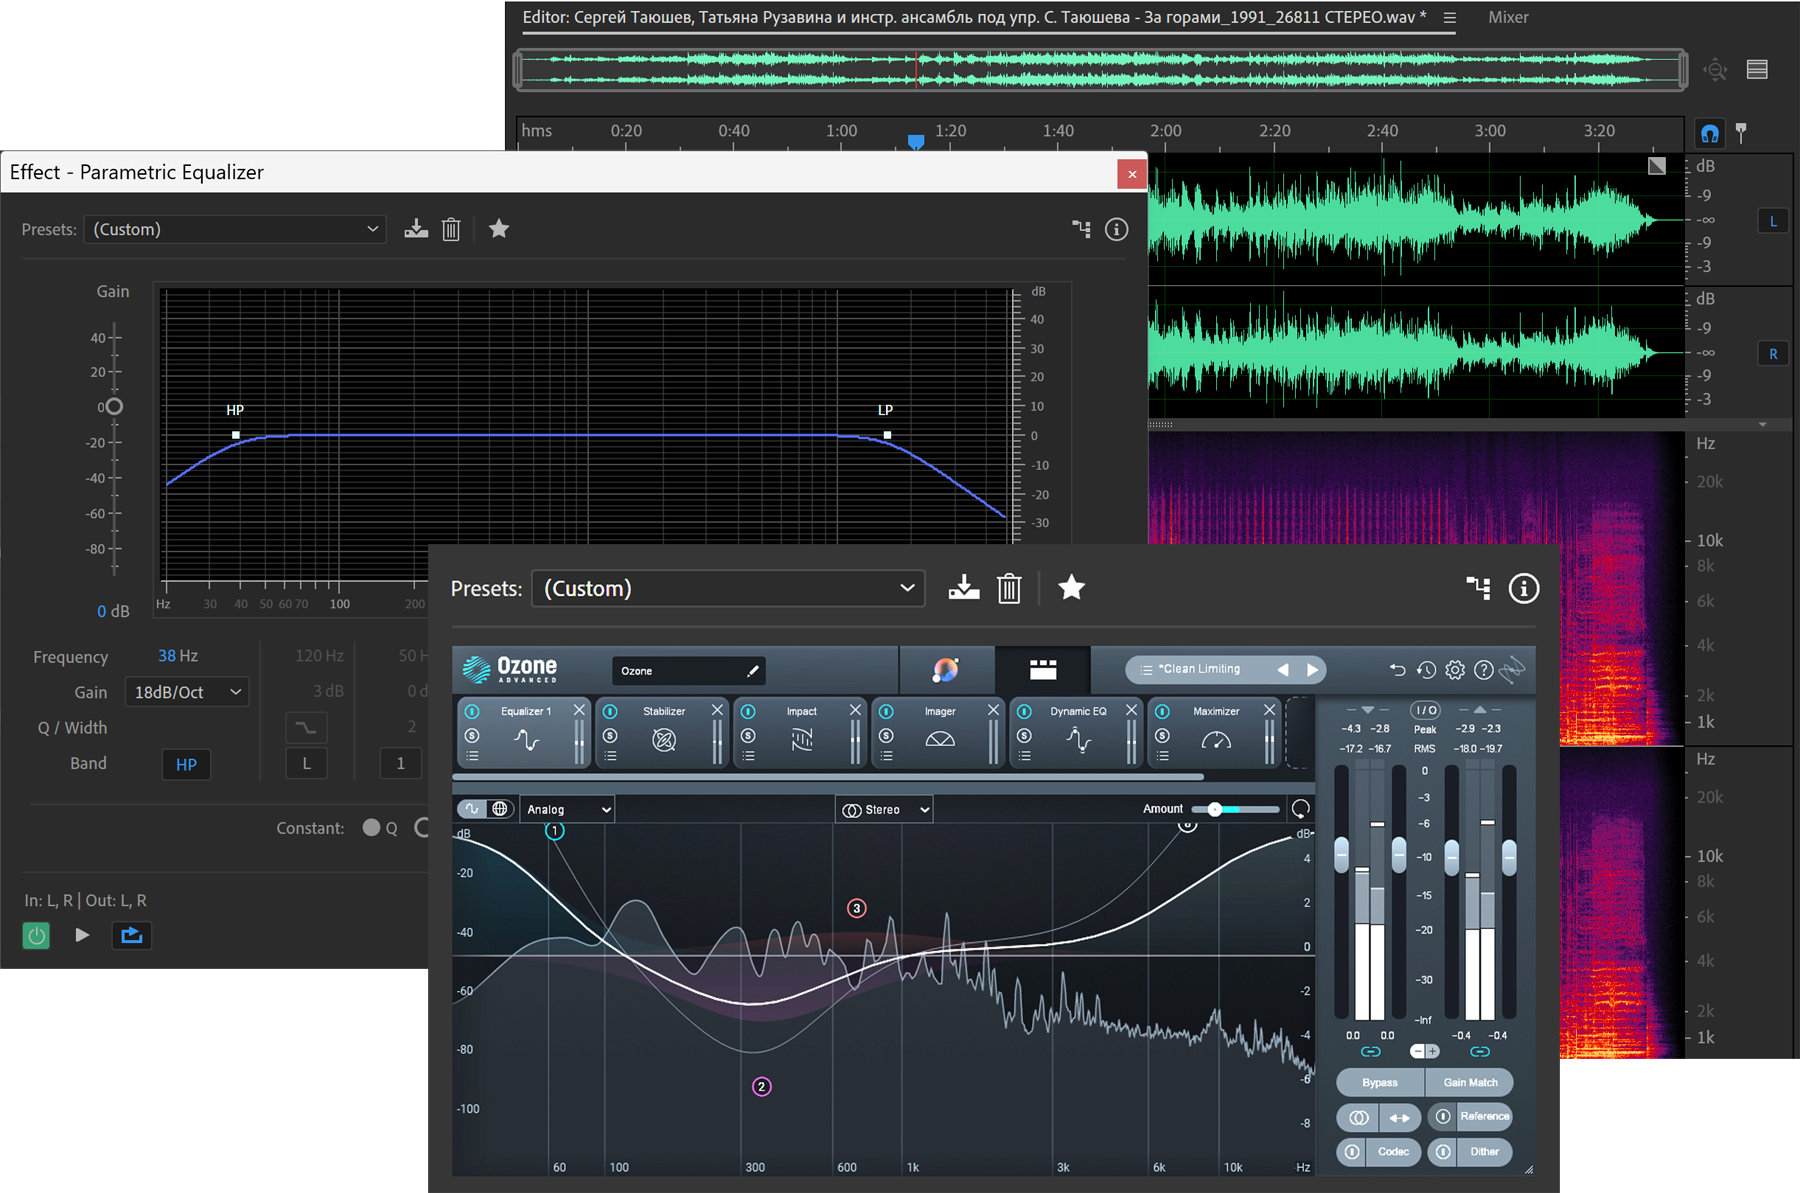Click Parametric Equalizer master Gain slider
The image size is (1800, 1193).
click(x=114, y=406)
